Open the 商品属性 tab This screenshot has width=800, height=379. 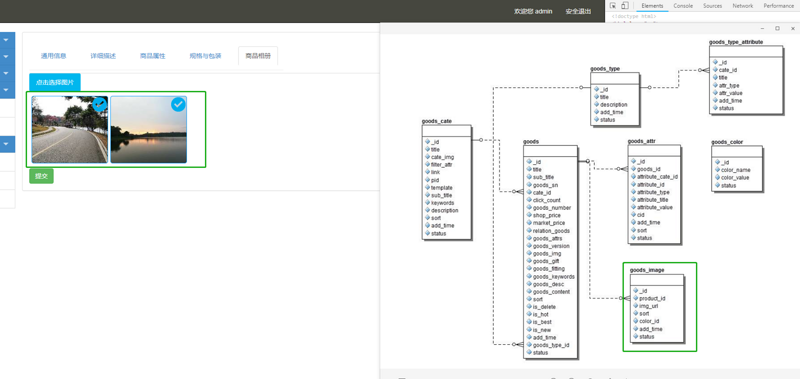(153, 56)
